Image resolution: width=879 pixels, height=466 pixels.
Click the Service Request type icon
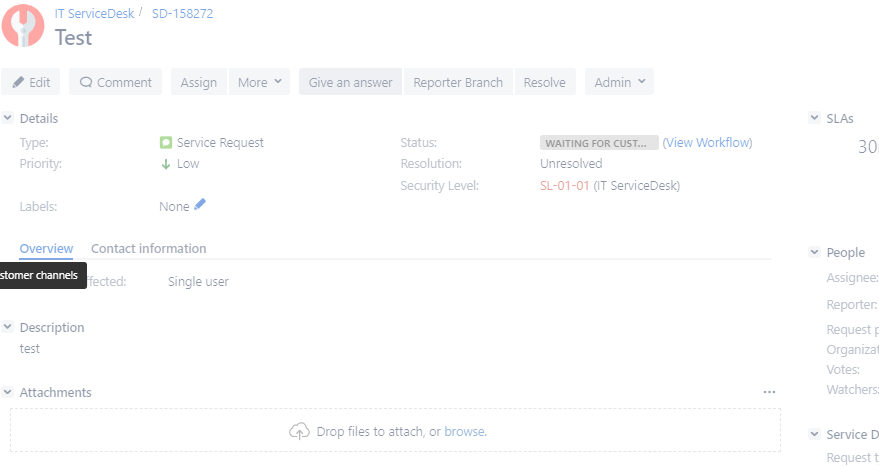pos(166,142)
